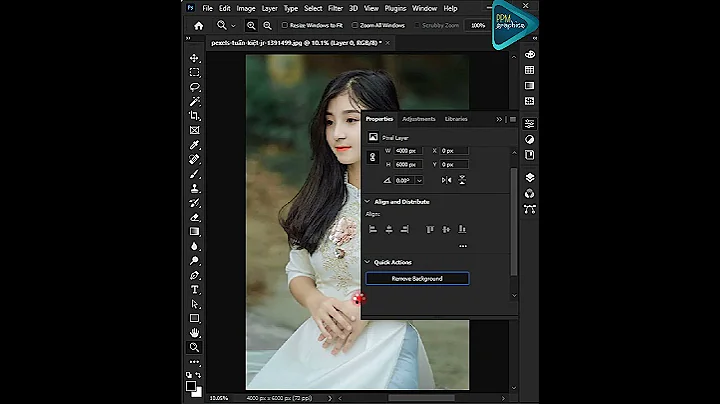Open the Image menu
This screenshot has width=720, height=404.
[246, 8]
